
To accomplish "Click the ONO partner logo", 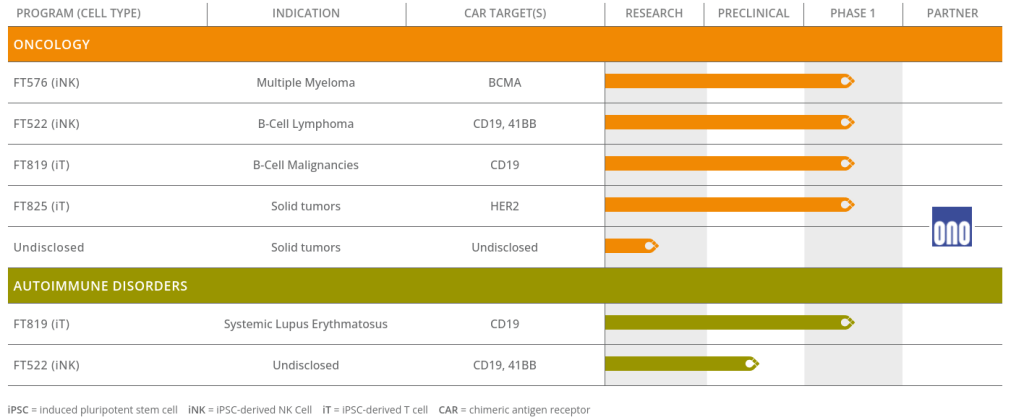I will coord(951,226).
